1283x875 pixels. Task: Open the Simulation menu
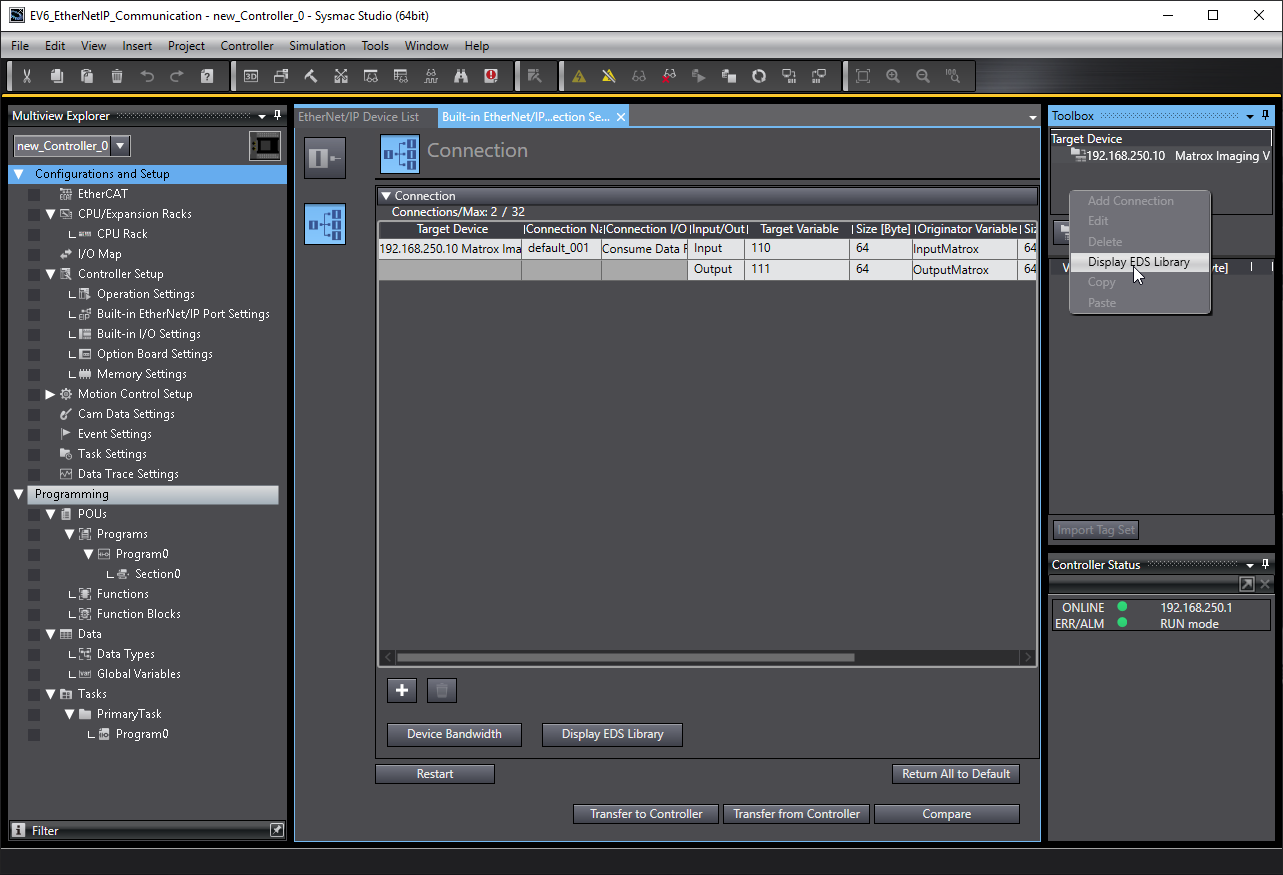pos(317,46)
